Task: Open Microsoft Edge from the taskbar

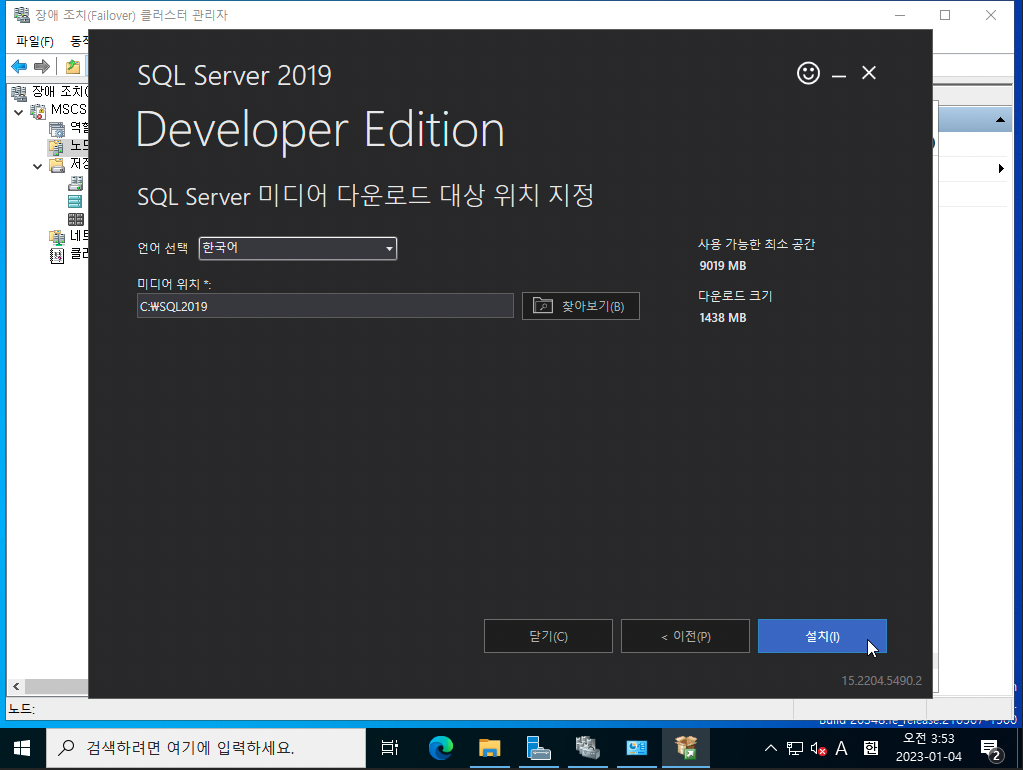Action: coord(440,748)
